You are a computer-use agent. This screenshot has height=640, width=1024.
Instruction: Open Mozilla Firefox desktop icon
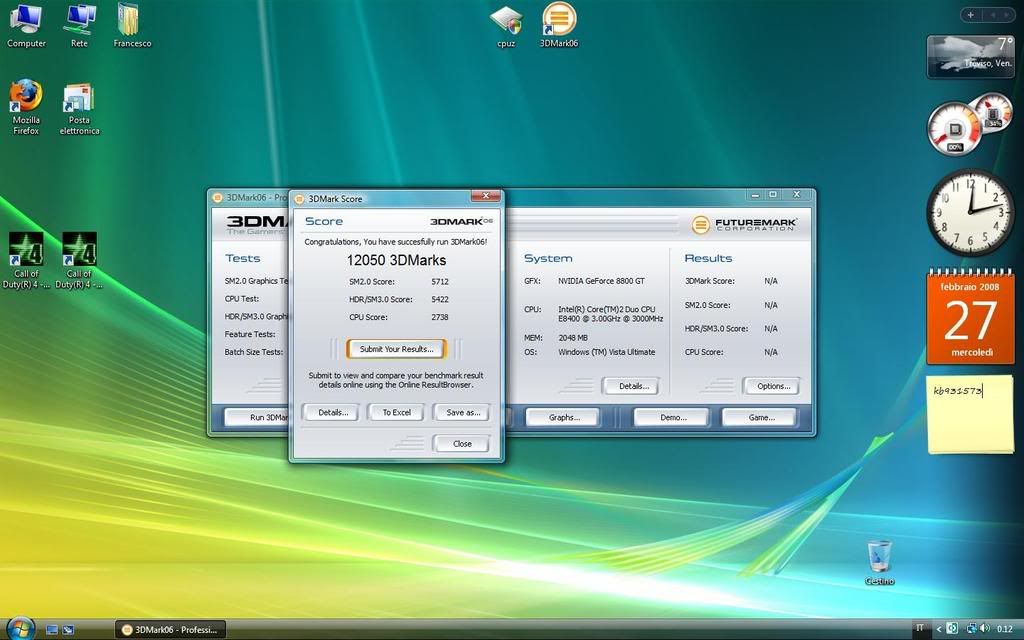[x=26, y=97]
